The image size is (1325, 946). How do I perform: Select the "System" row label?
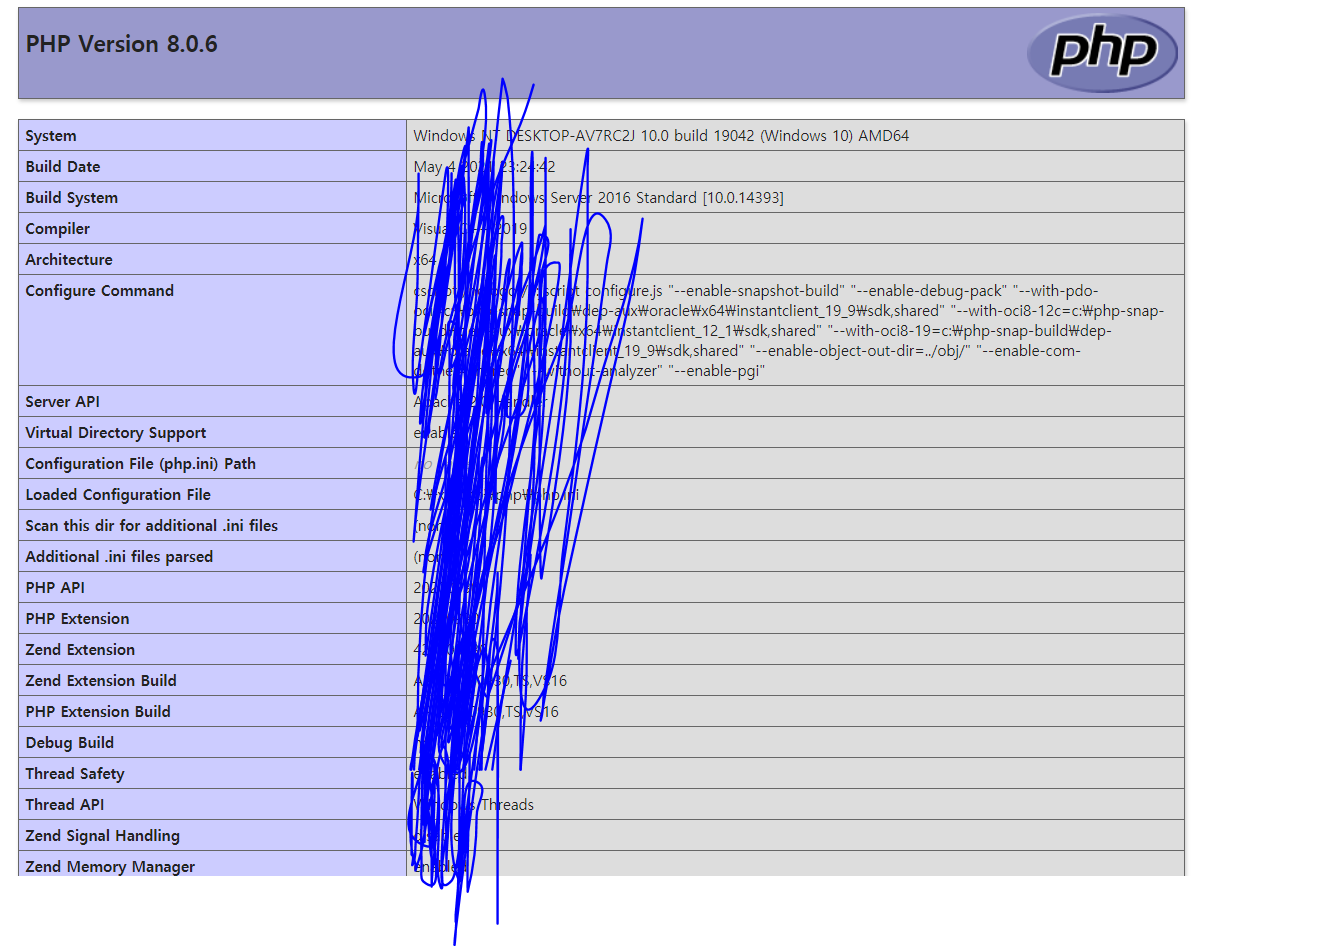coord(51,136)
